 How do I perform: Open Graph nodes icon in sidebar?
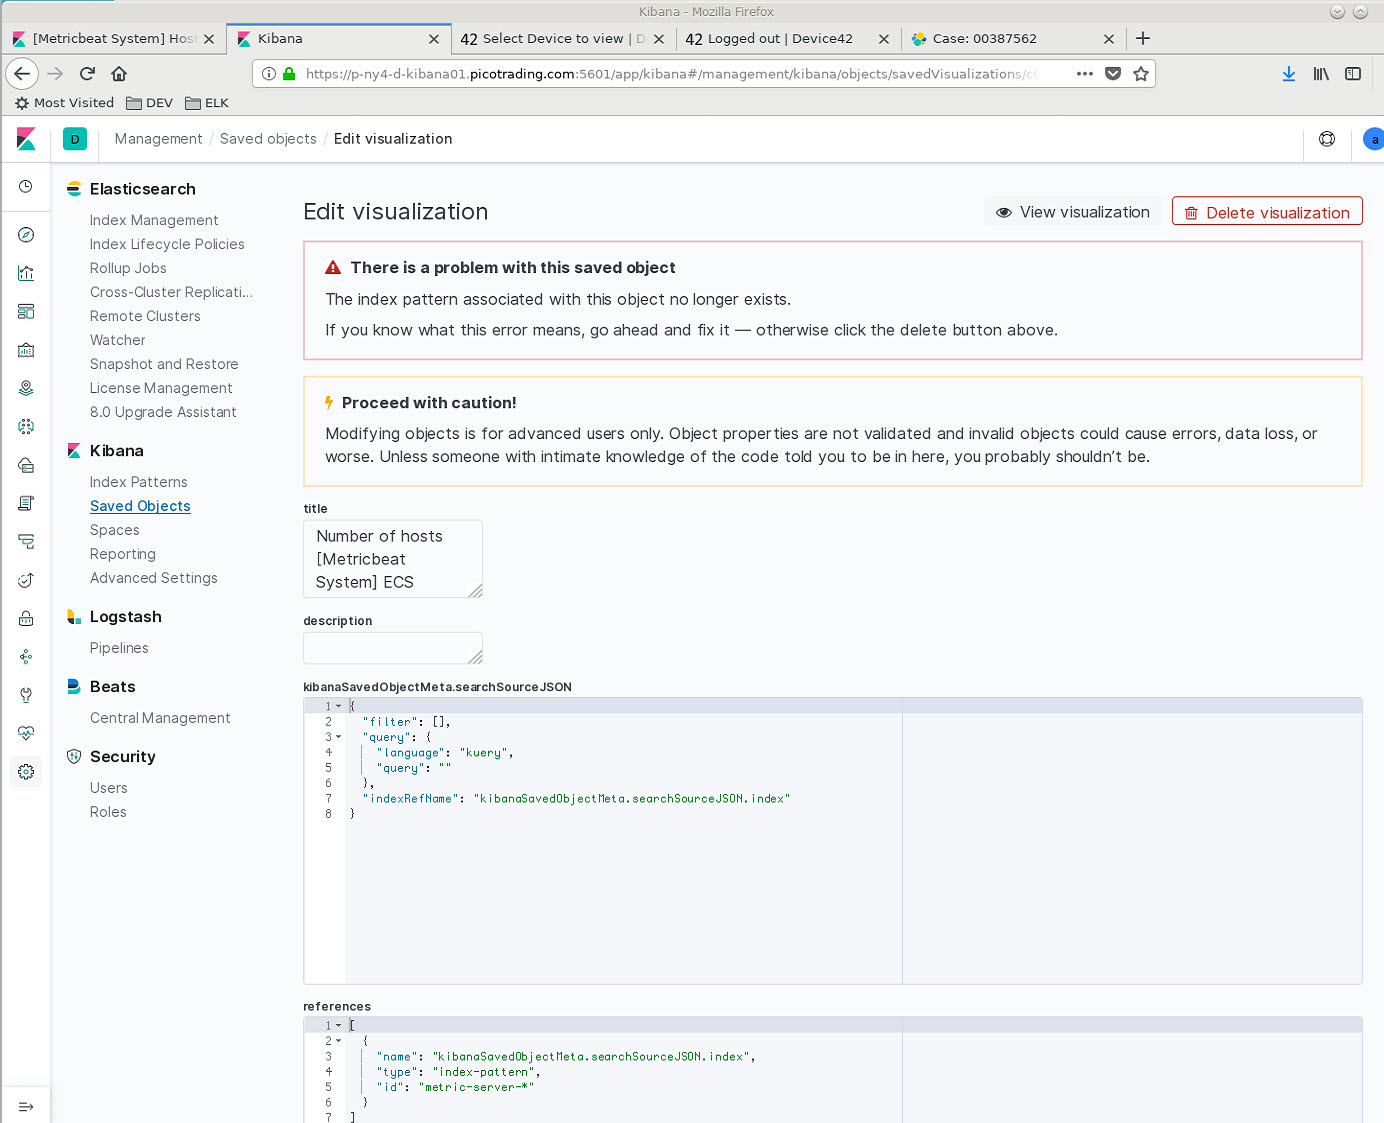click(x=26, y=657)
